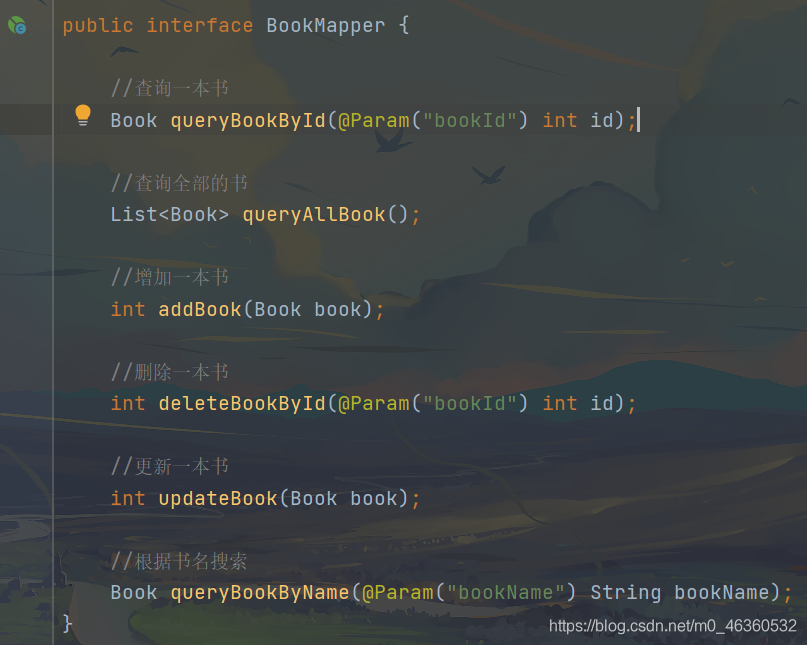
Task: Click the @Param annotation in deleteBookById
Action: (374, 404)
